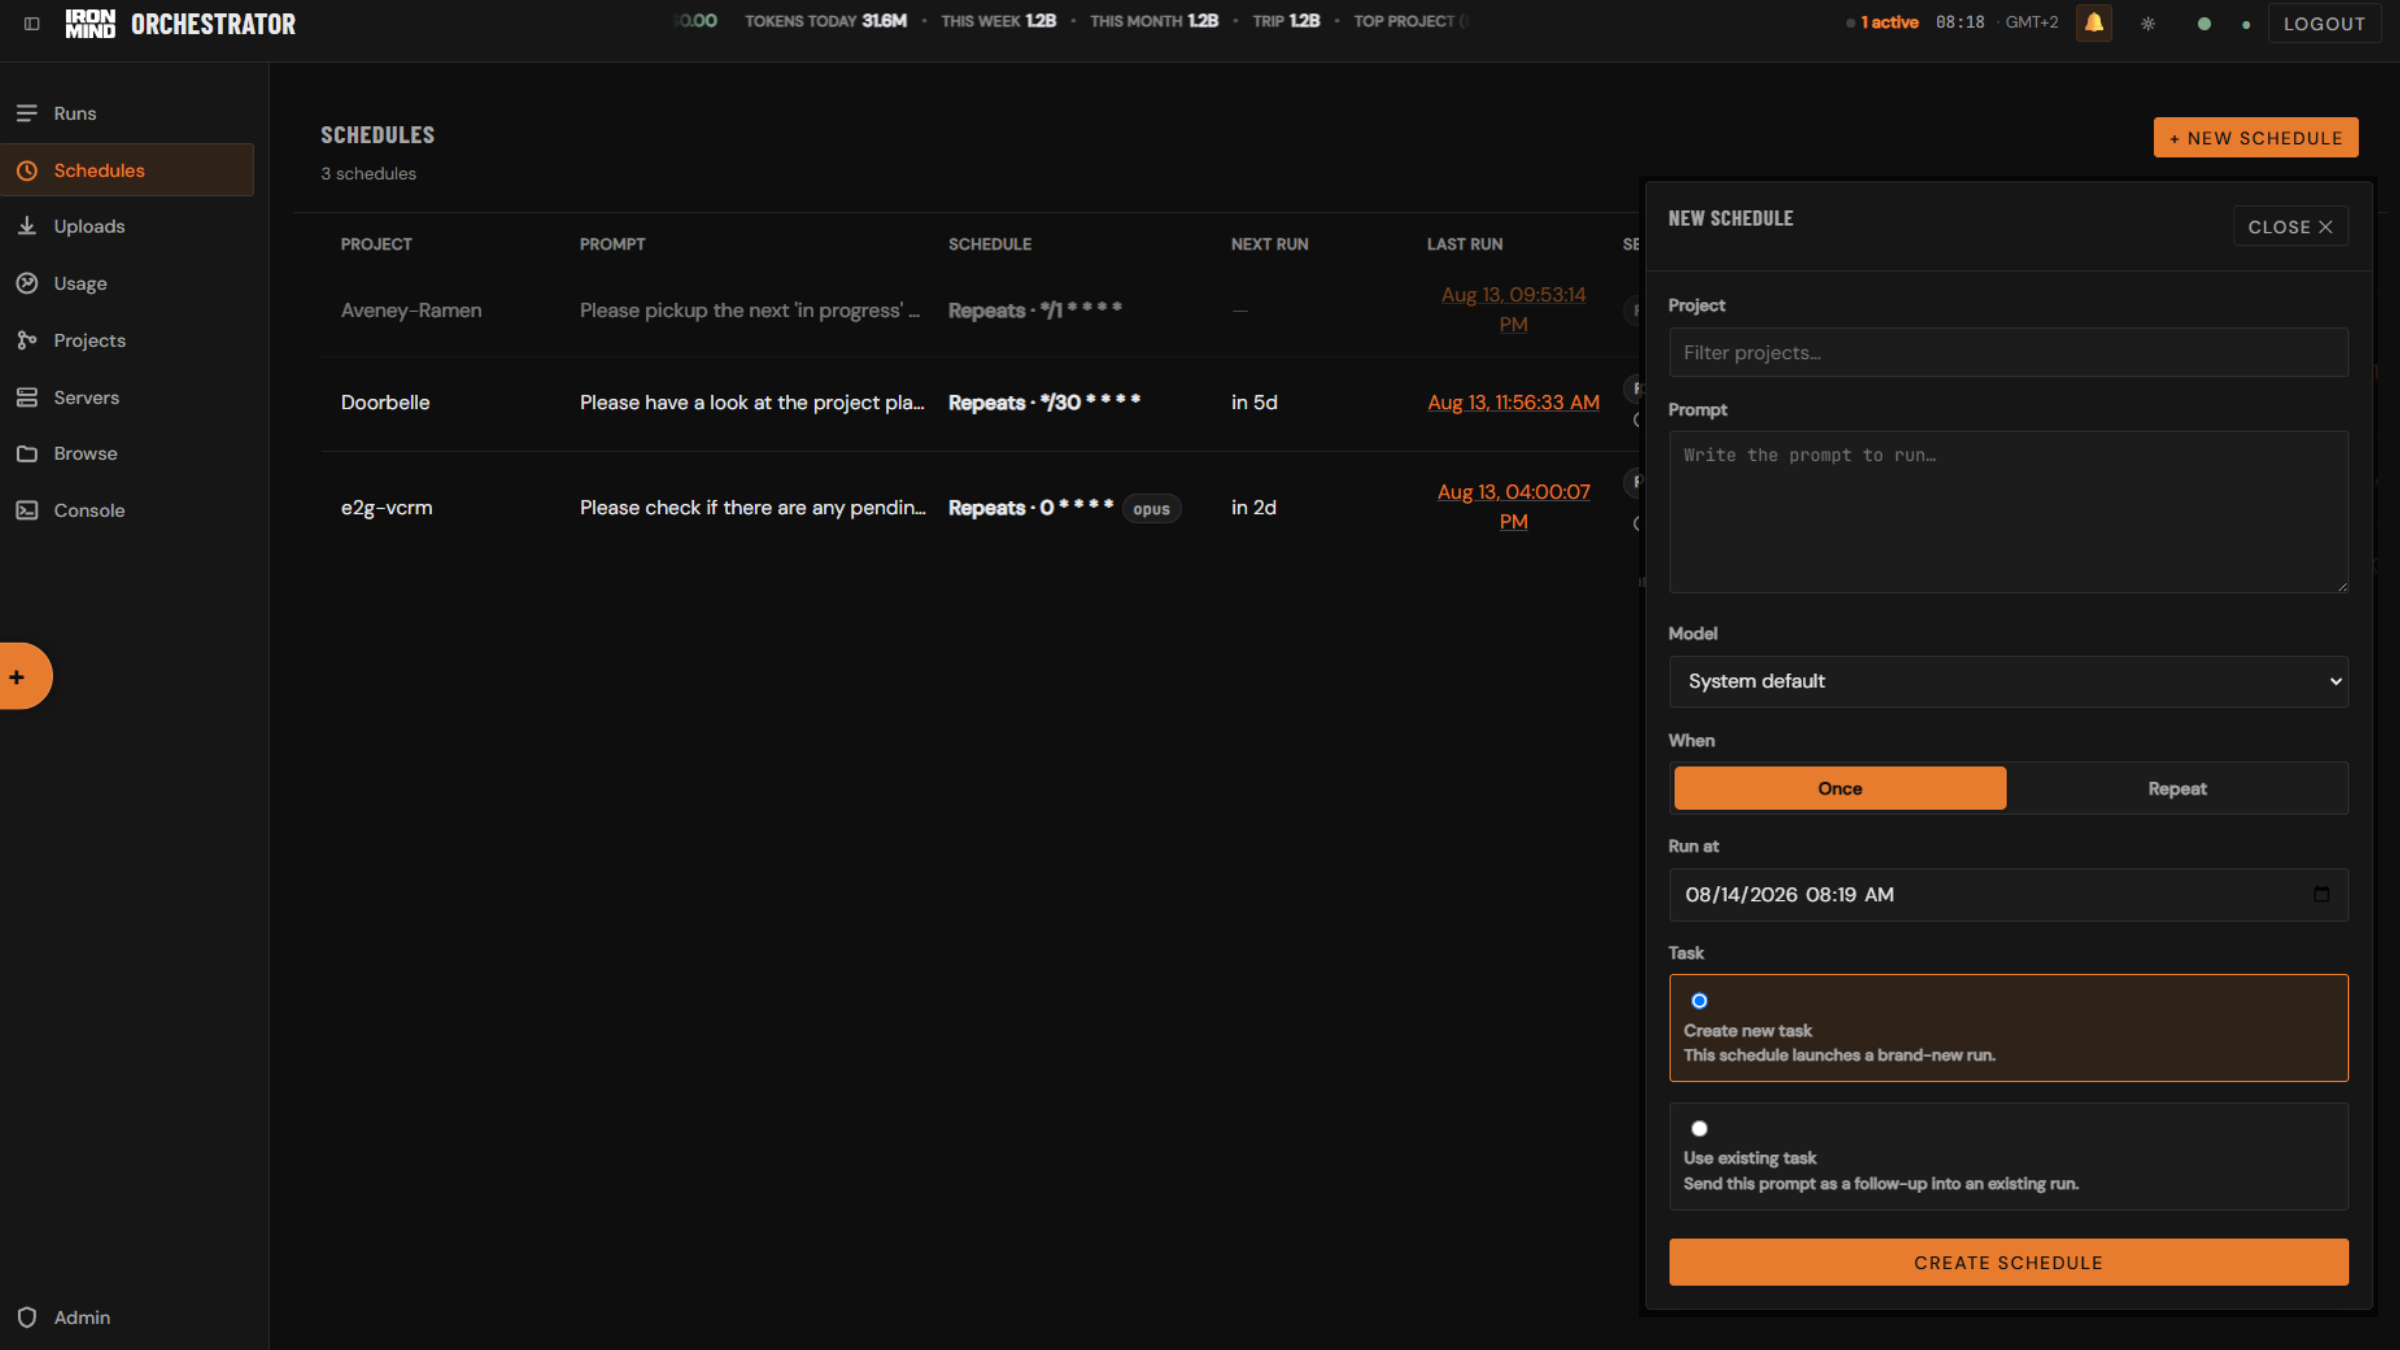Select the Doorbelle project cell
The image size is (2400, 1350).
click(x=385, y=402)
